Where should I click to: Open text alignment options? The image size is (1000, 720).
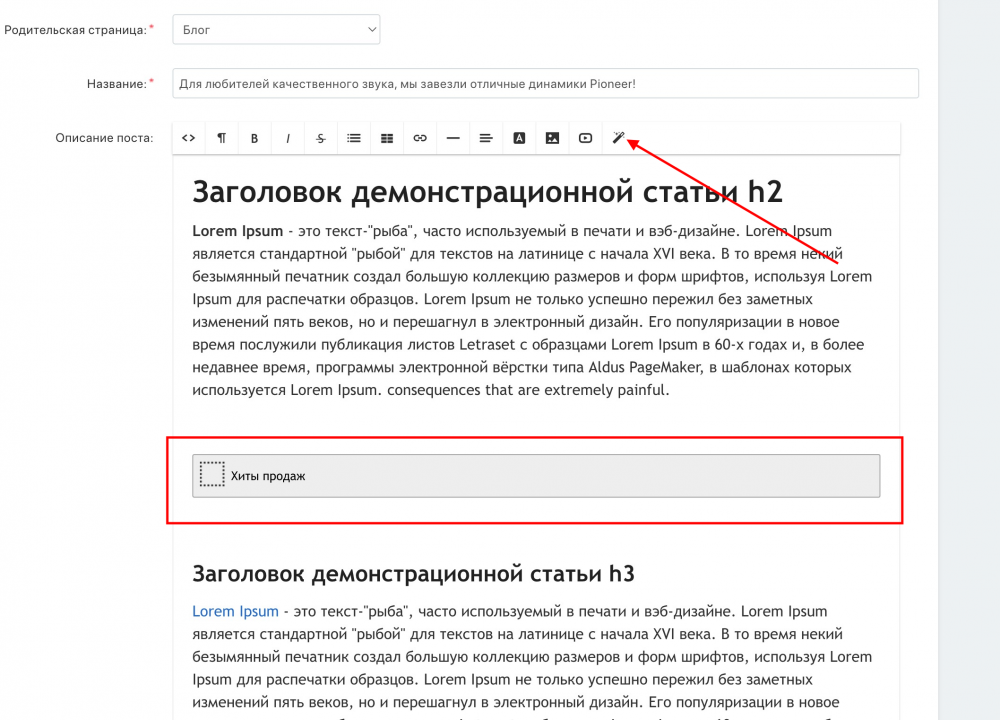pyautogui.click(x=486, y=138)
